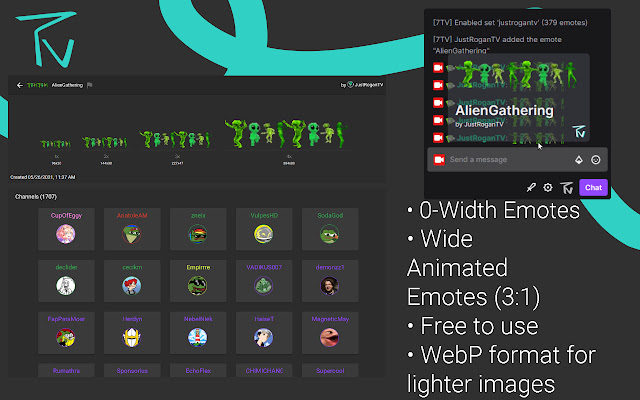Select the 4x size AlienGathering preview
Screen dimensions: 640x400
(286, 133)
